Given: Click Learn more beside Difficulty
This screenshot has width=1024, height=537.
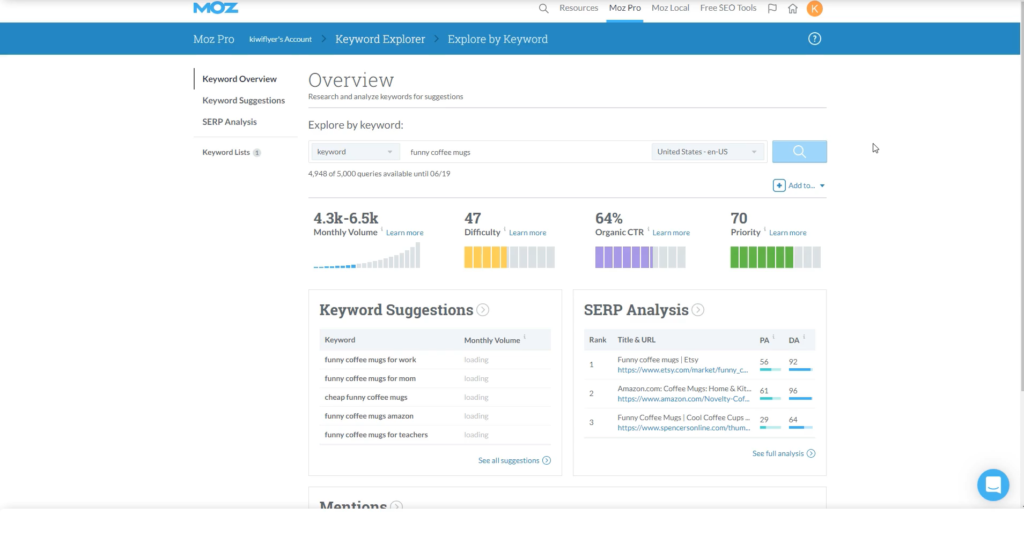Looking at the screenshot, I should [x=528, y=233].
